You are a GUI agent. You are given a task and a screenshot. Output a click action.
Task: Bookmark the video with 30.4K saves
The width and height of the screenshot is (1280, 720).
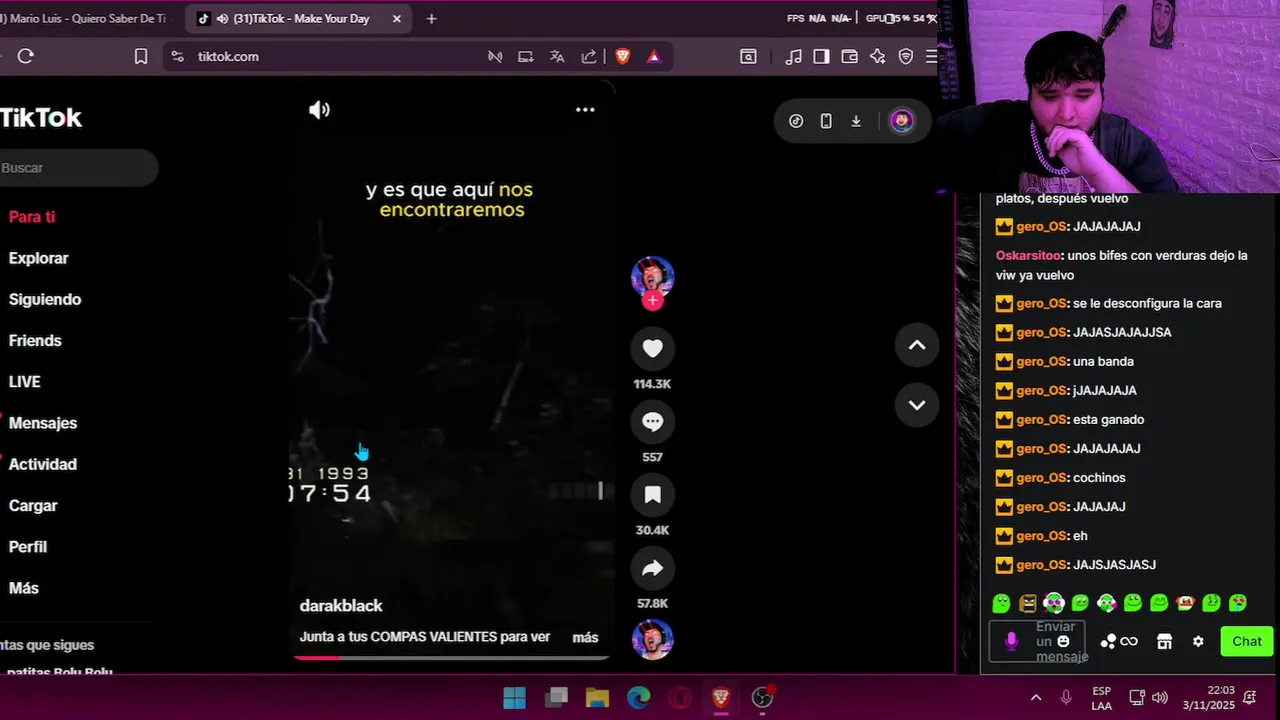(x=652, y=494)
